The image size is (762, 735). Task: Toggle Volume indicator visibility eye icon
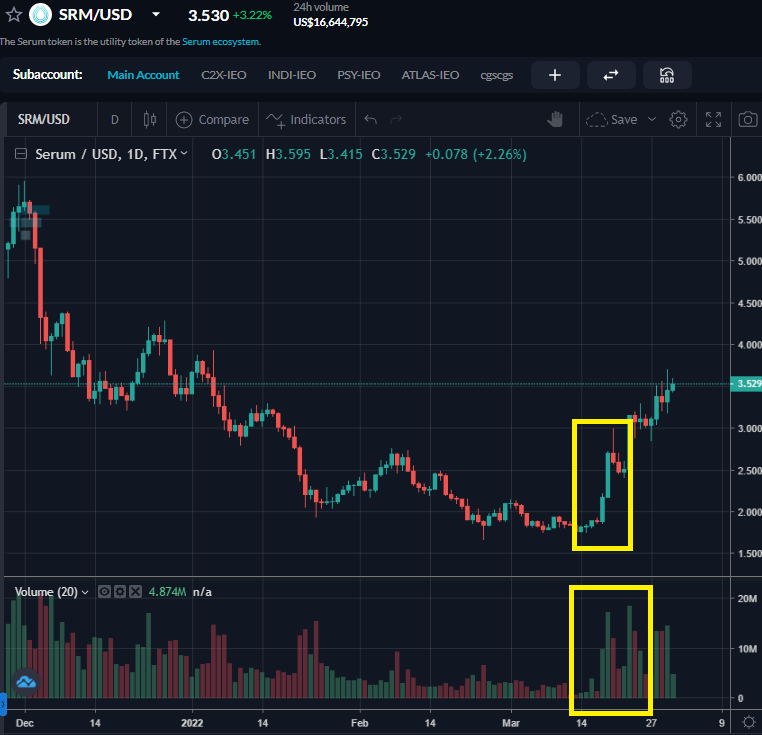coord(104,592)
